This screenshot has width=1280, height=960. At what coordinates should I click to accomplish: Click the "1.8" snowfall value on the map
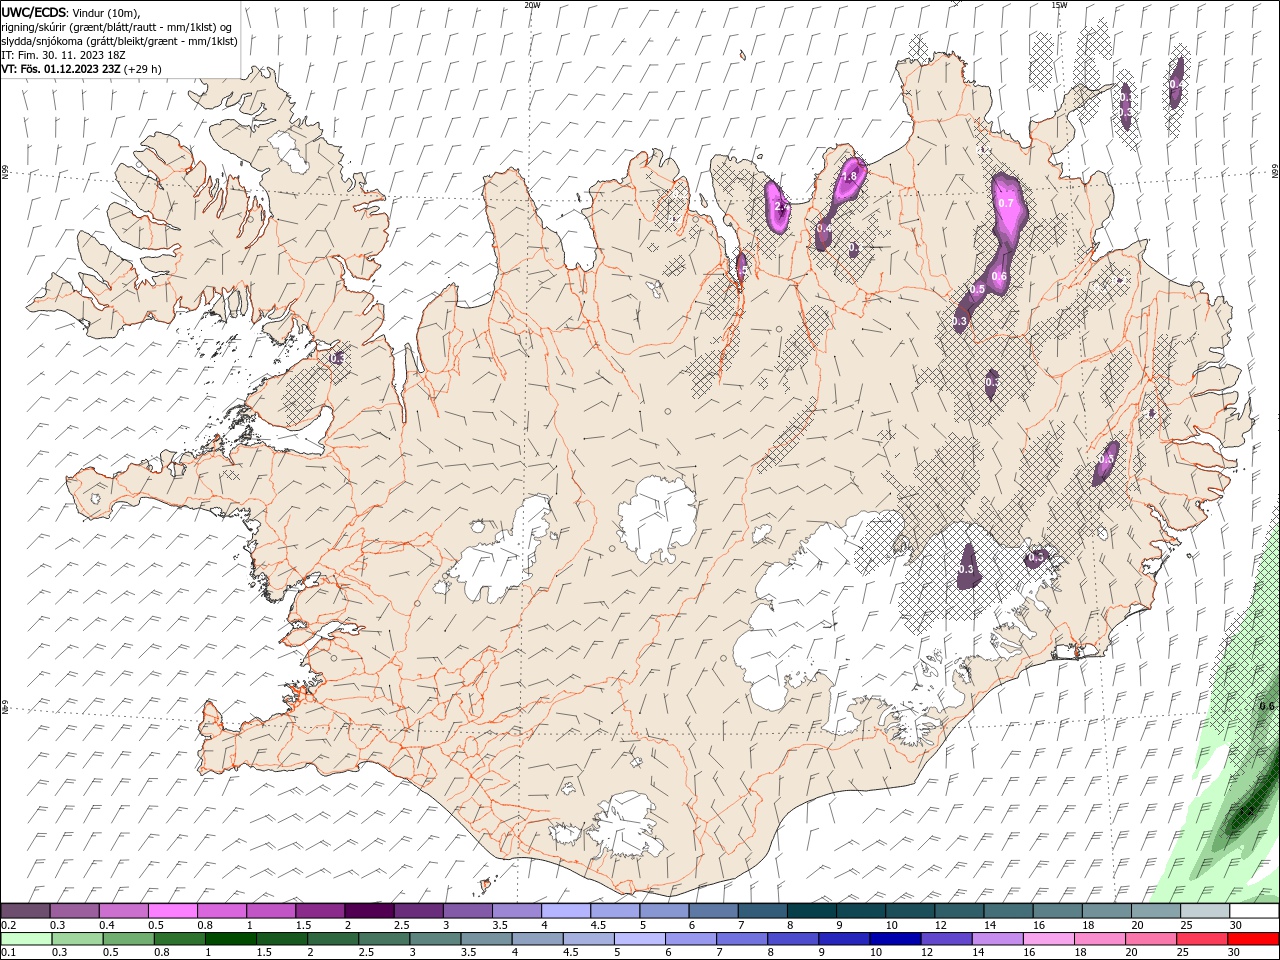[850, 176]
